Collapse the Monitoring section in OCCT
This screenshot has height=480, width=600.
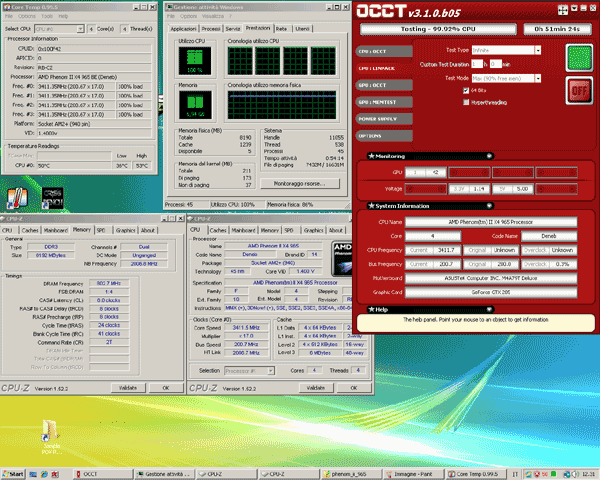(x=489, y=156)
